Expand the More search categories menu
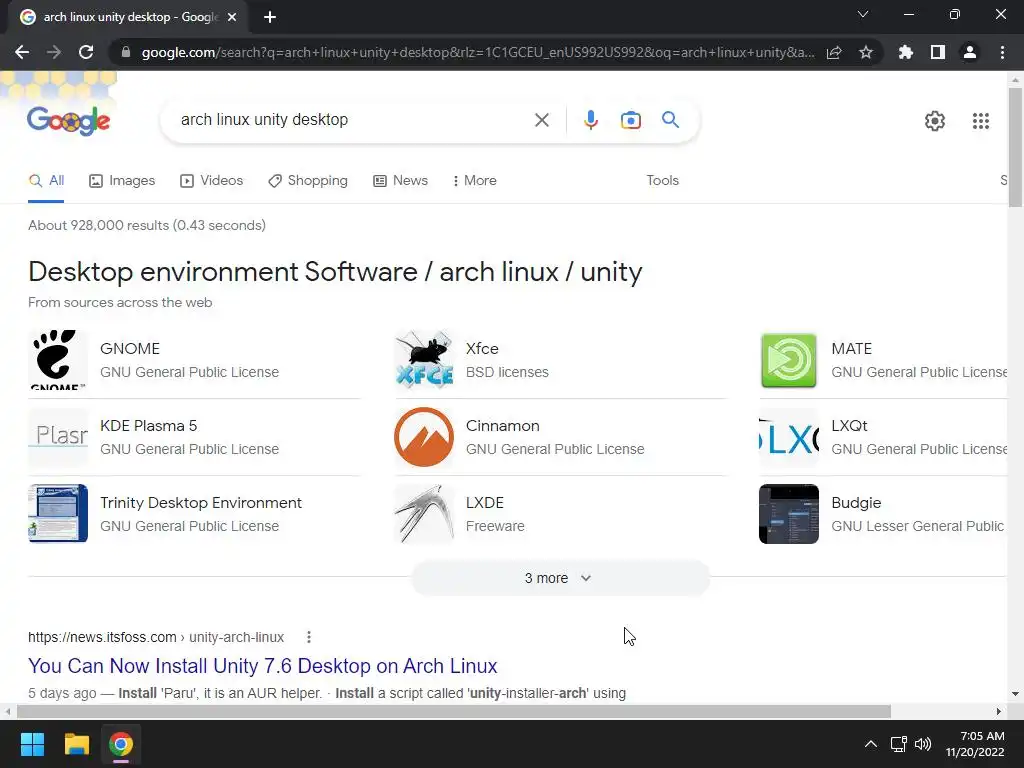This screenshot has height=768, width=1024. click(475, 181)
